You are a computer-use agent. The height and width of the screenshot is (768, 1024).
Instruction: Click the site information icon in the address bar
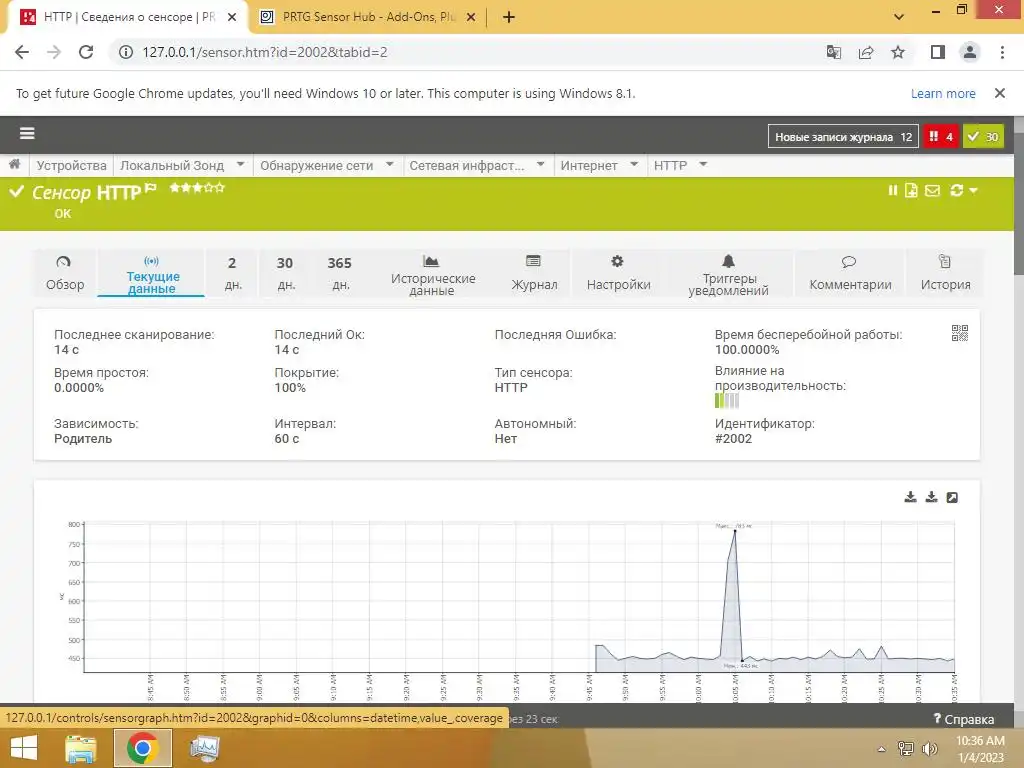[125, 52]
